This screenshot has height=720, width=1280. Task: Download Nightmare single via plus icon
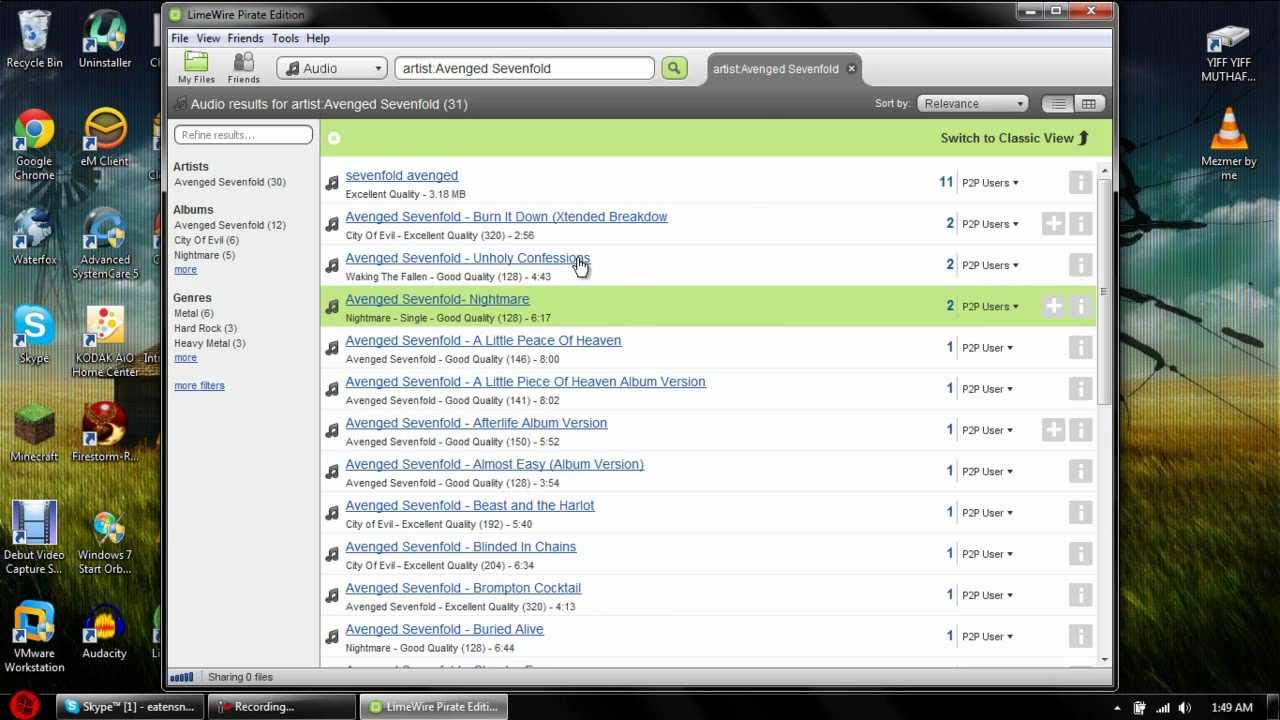point(1053,306)
